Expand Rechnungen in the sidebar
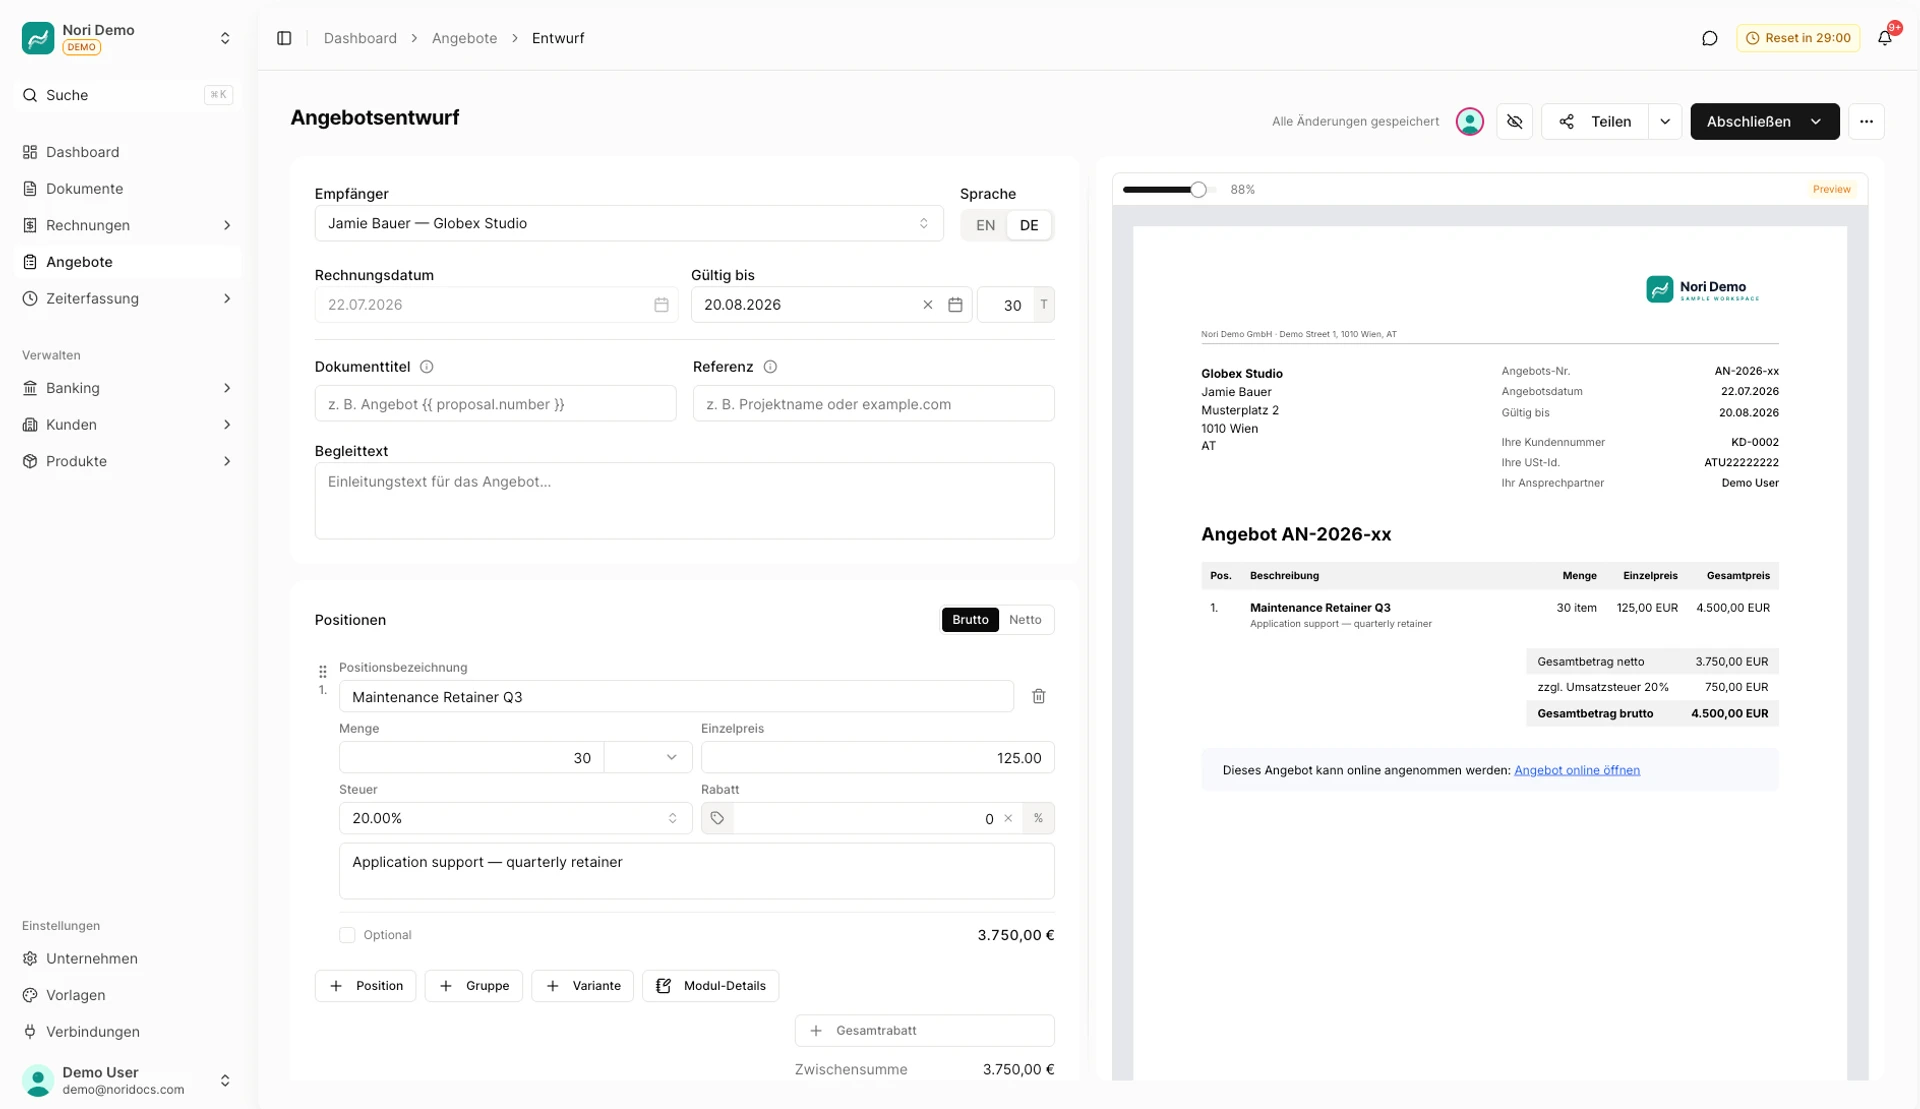The height and width of the screenshot is (1109, 1920). [227, 225]
